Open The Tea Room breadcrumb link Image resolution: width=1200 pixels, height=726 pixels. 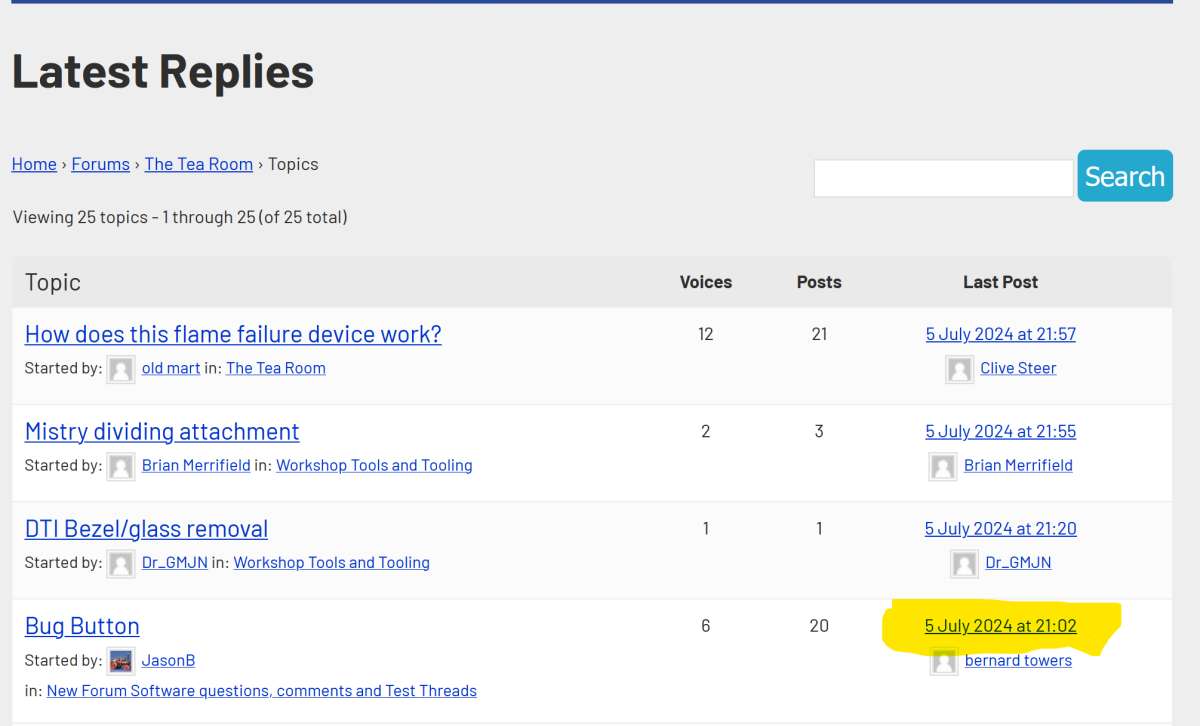click(198, 164)
